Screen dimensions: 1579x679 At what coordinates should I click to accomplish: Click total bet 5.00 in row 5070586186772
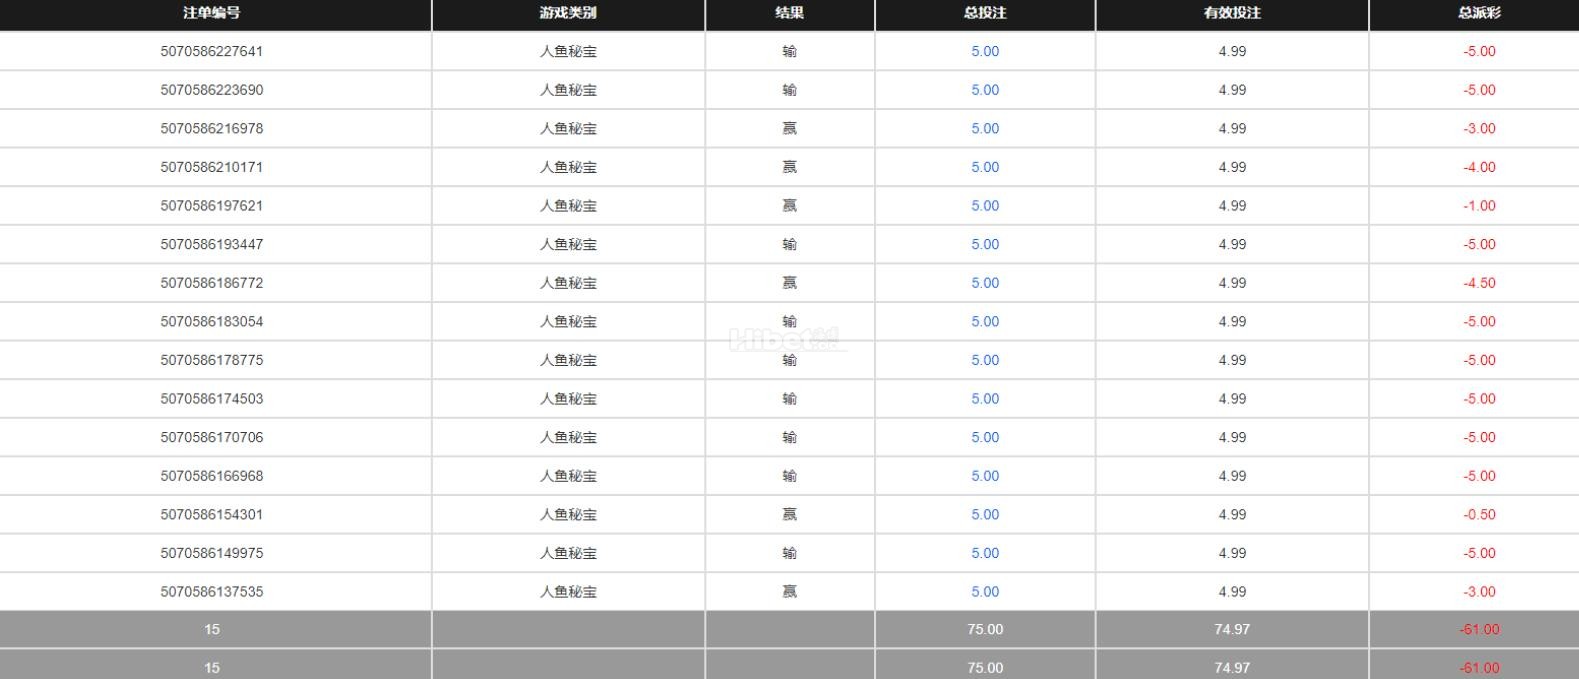(984, 283)
